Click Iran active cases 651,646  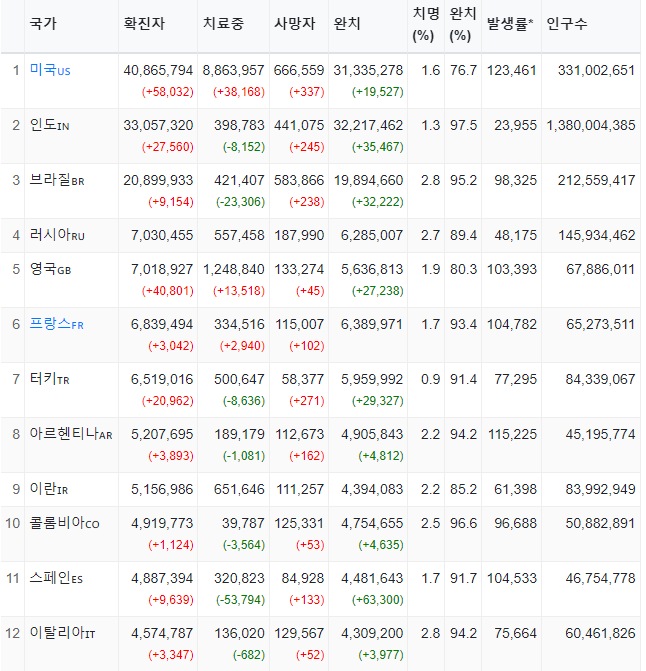(239, 489)
